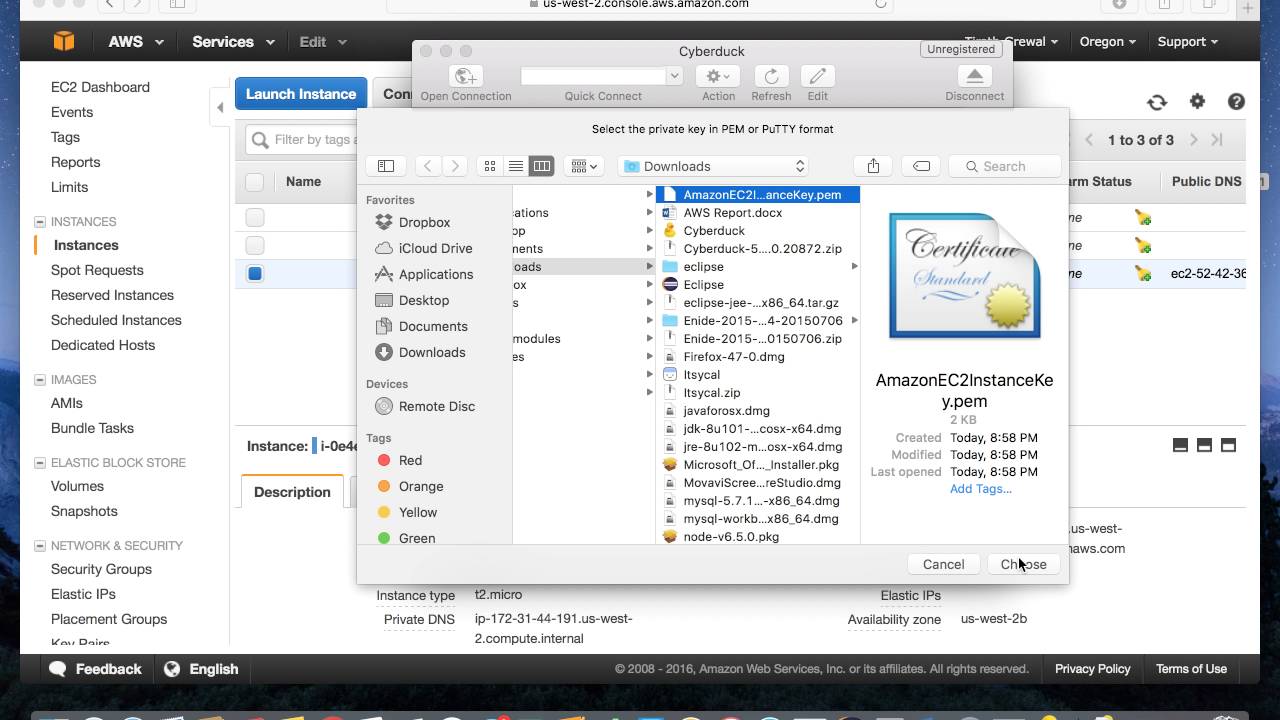The width and height of the screenshot is (1280, 720).
Task: Select the Orange tag
Action: click(x=410, y=486)
